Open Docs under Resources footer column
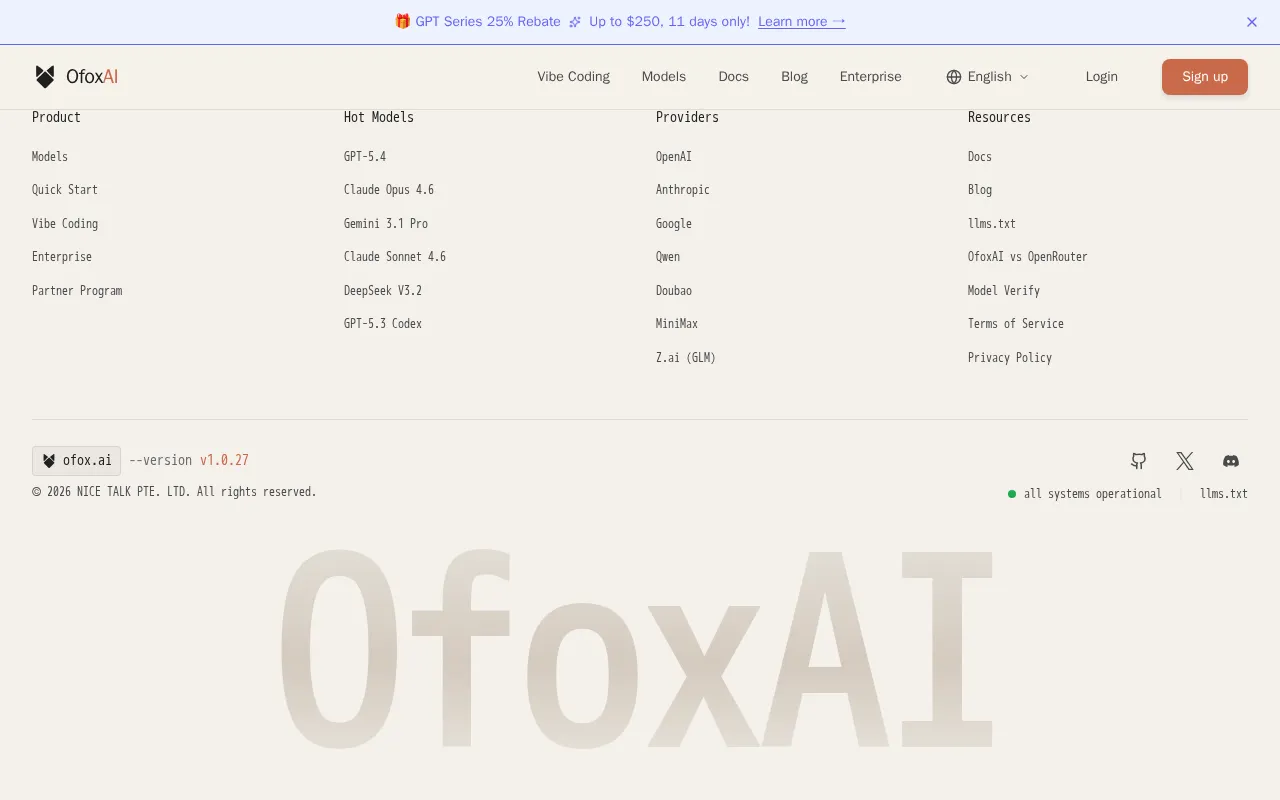 (980, 157)
